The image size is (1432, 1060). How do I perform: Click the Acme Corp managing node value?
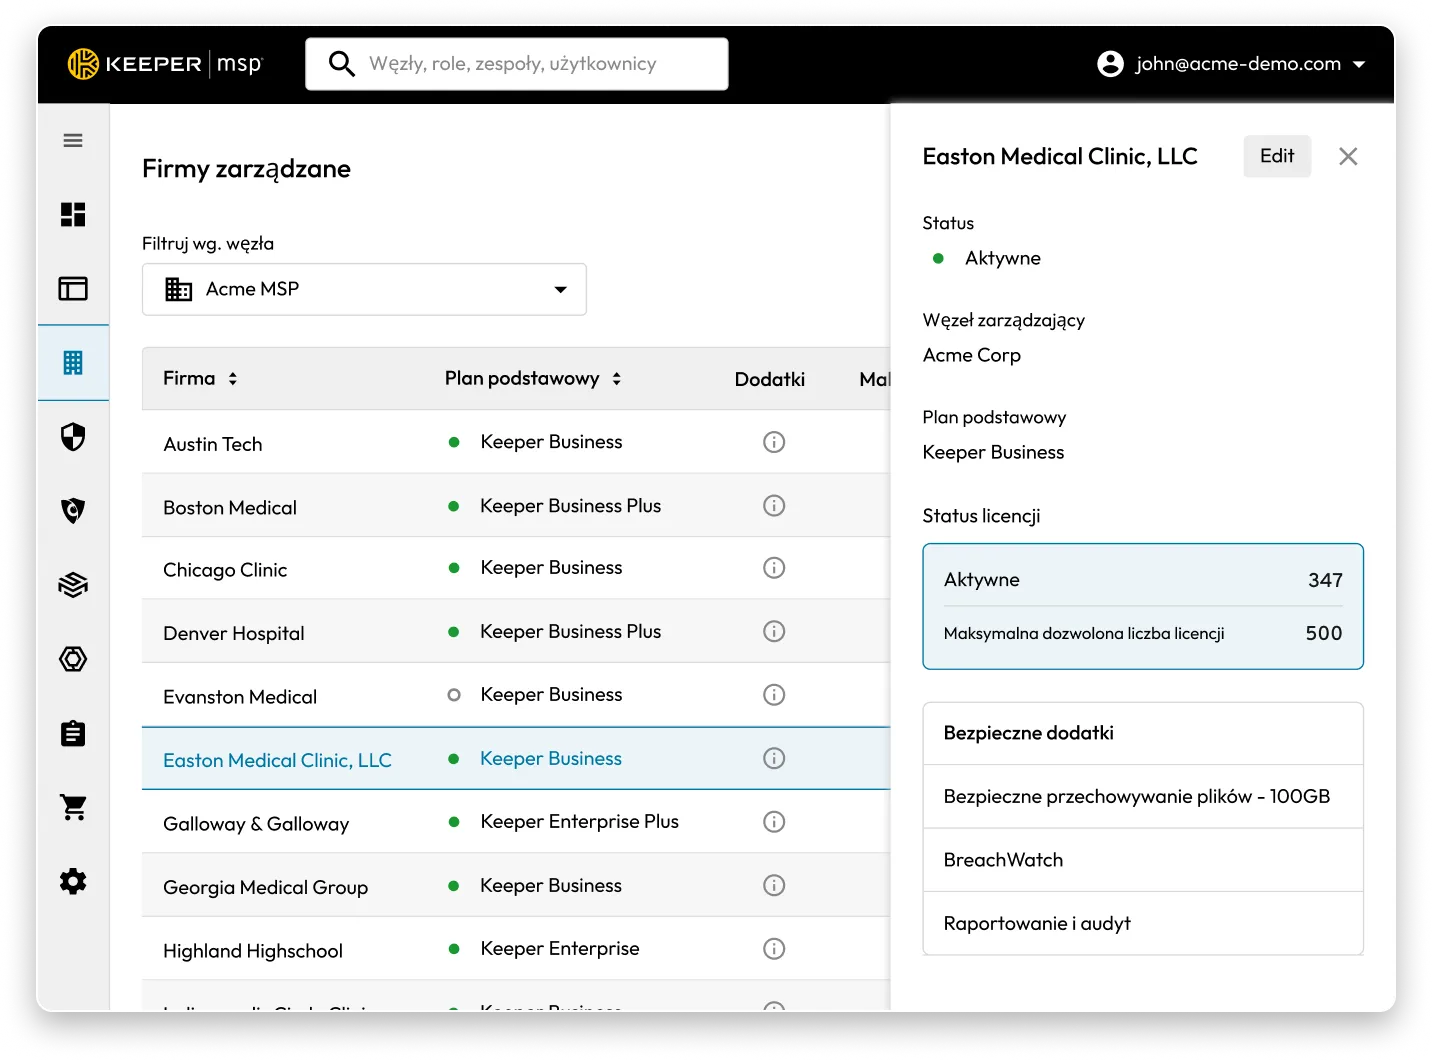click(971, 356)
